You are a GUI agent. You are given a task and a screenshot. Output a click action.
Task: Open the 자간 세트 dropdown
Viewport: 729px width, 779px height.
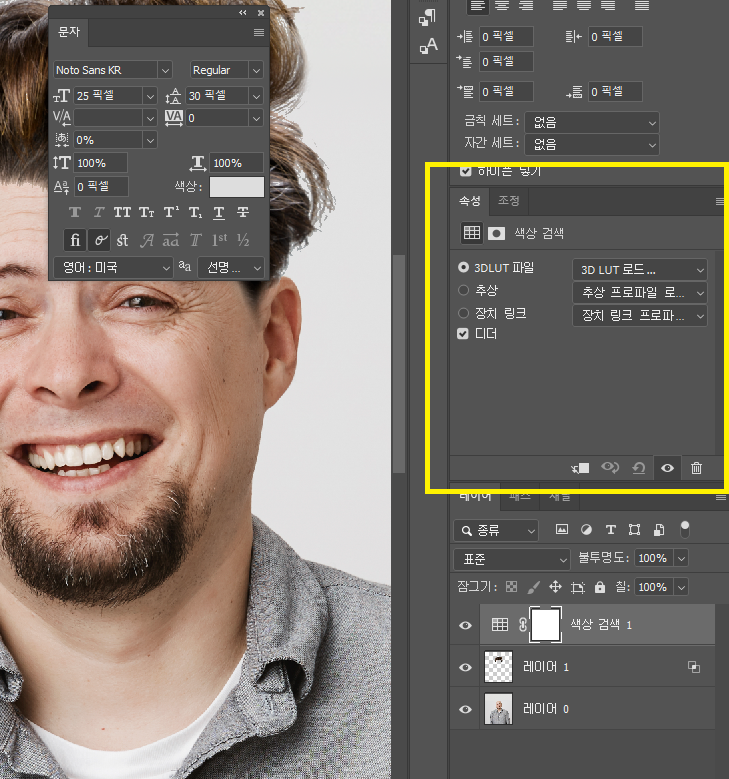592,145
